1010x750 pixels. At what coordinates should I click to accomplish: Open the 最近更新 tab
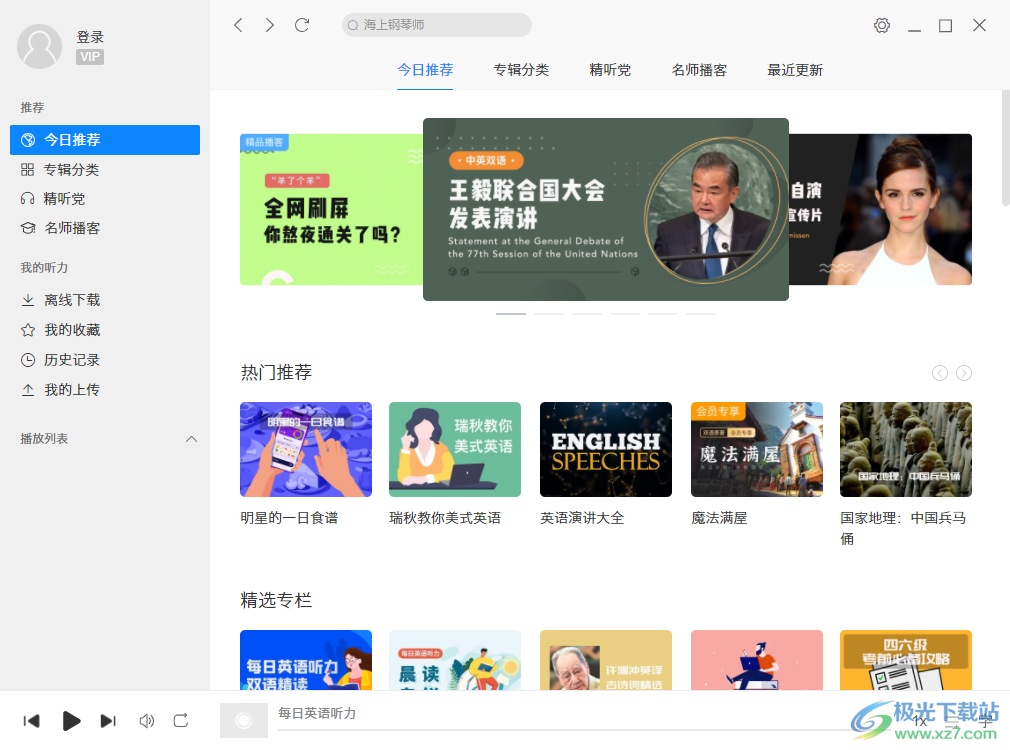click(x=794, y=70)
